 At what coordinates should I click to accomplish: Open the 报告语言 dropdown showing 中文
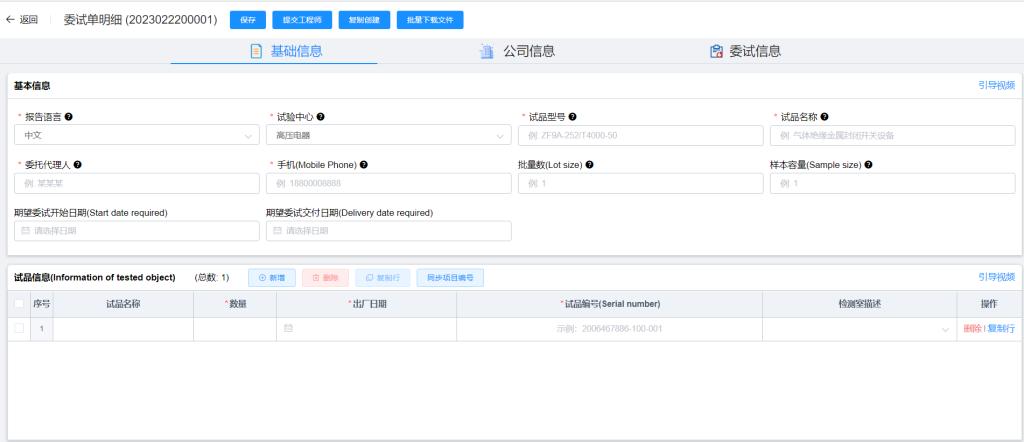tap(136, 135)
